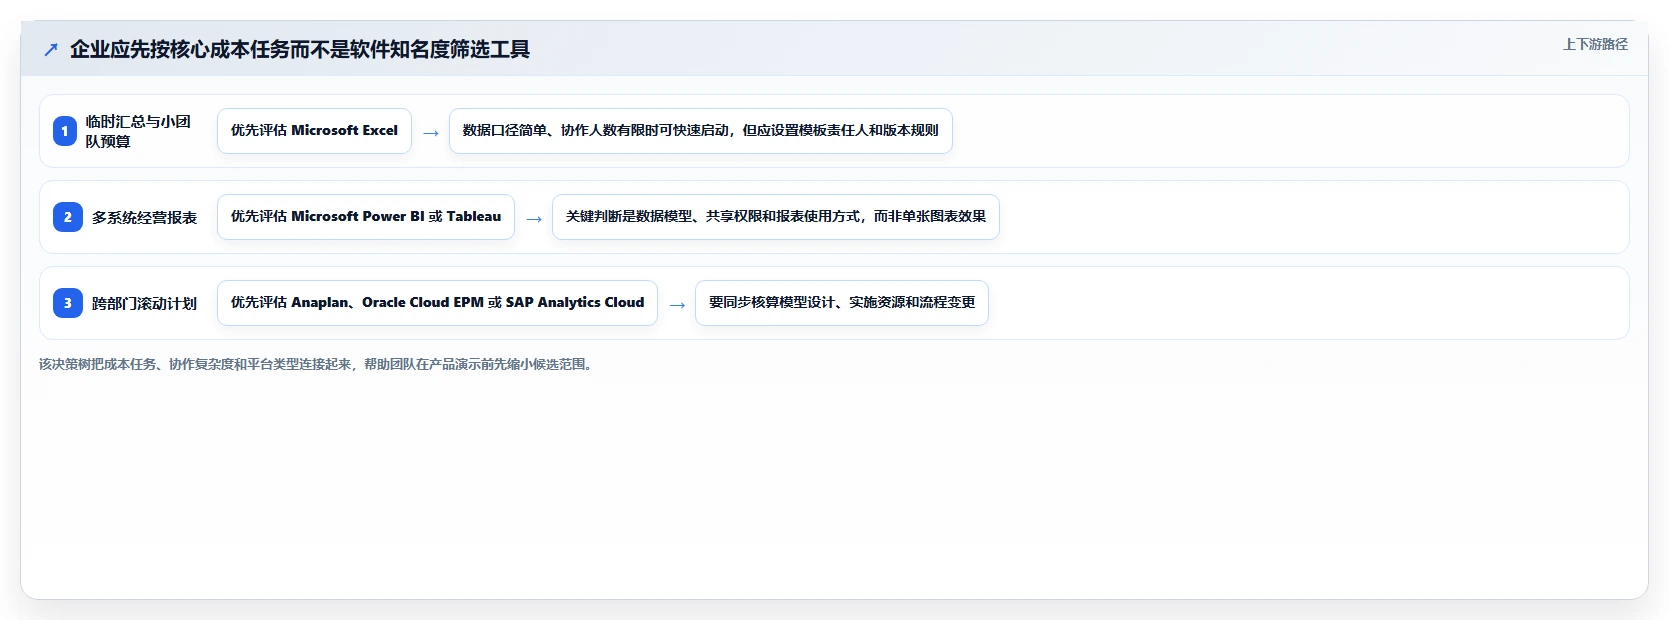Select the step 3 number badge

68,303
